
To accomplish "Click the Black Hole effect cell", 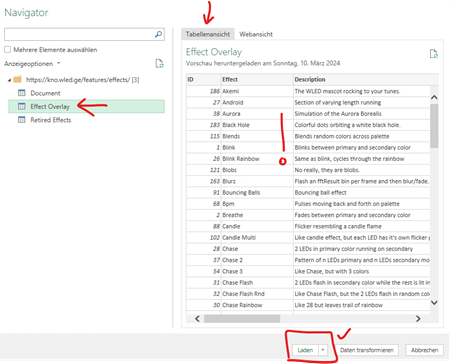I will point(257,125).
